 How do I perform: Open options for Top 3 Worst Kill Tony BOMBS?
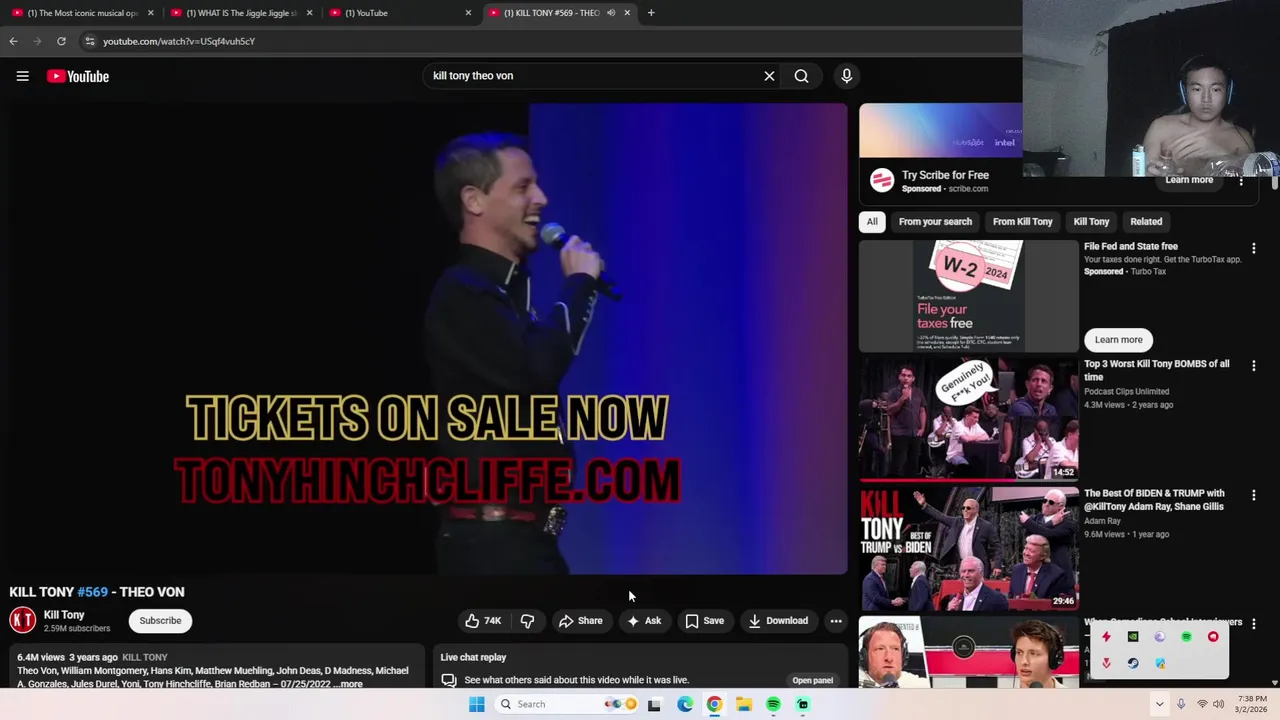[1253, 366]
